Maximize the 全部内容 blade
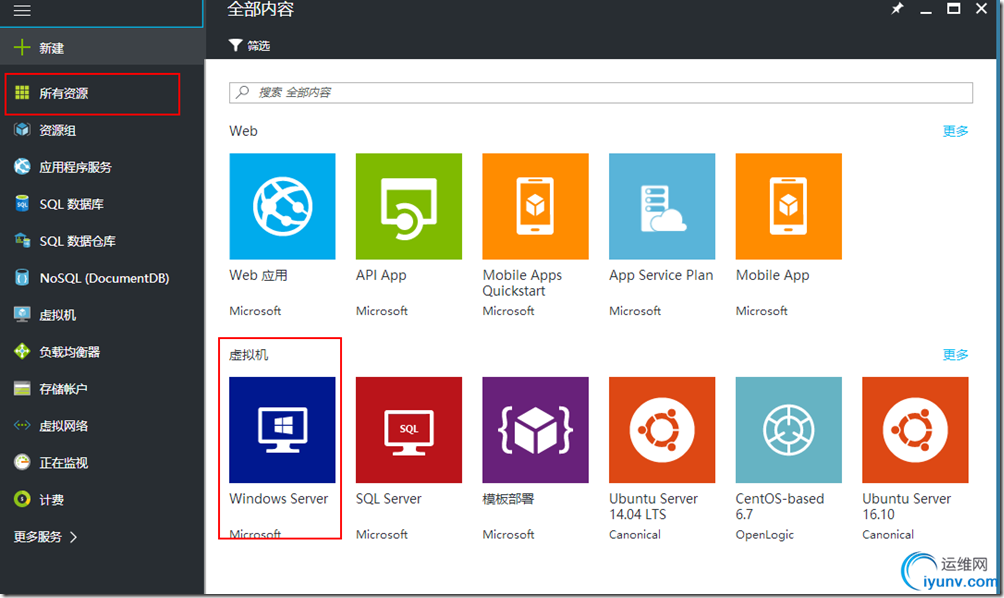 tap(953, 8)
